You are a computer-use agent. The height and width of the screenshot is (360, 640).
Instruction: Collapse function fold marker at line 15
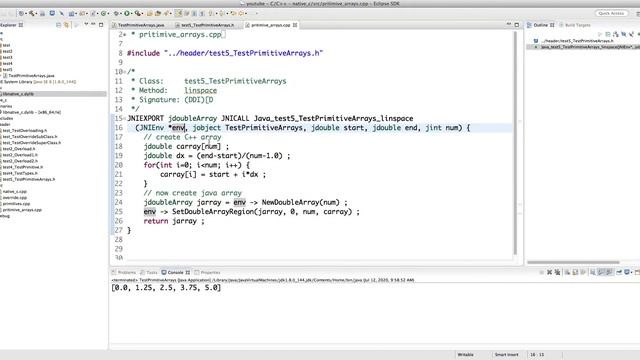[125, 119]
